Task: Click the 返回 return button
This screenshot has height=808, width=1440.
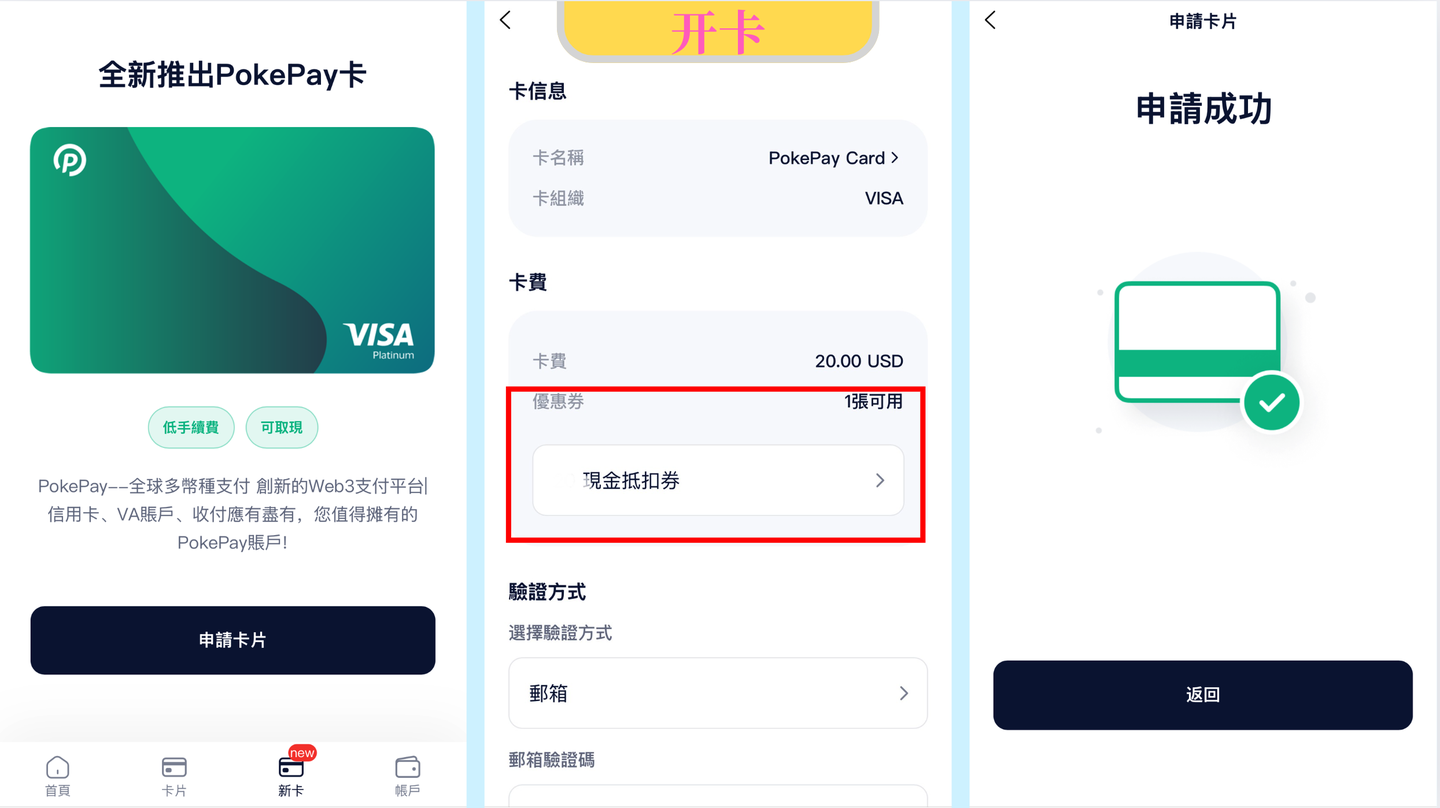Action: point(1203,695)
